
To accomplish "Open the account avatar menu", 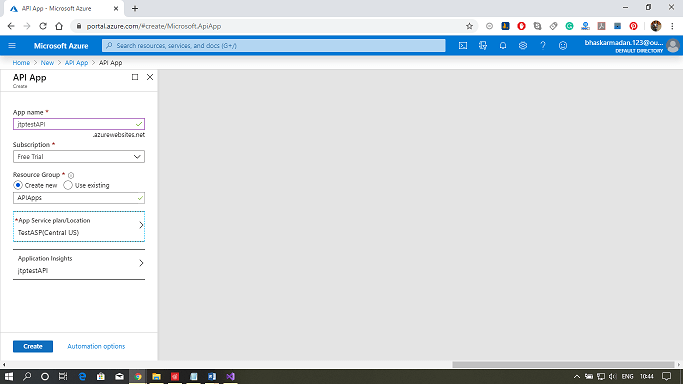I will [673, 46].
